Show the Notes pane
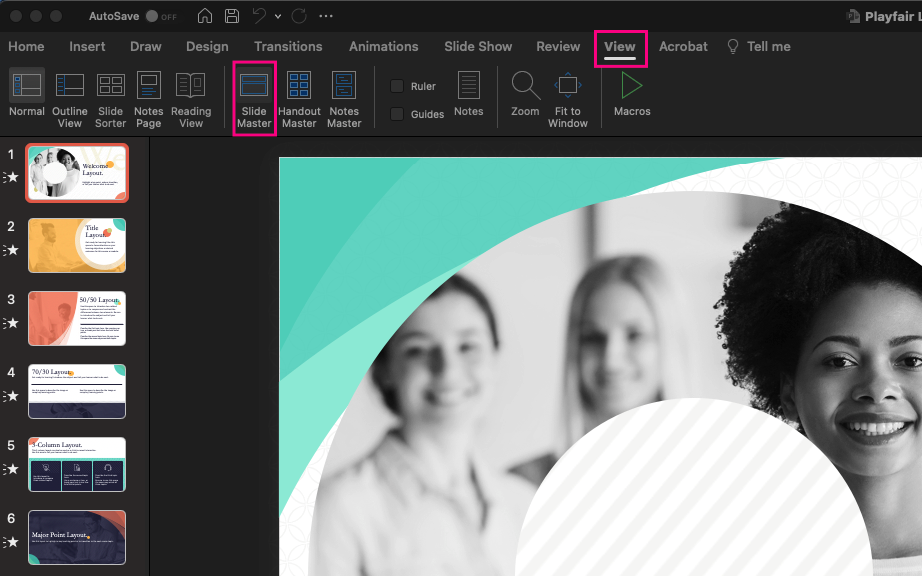 pyautogui.click(x=468, y=95)
